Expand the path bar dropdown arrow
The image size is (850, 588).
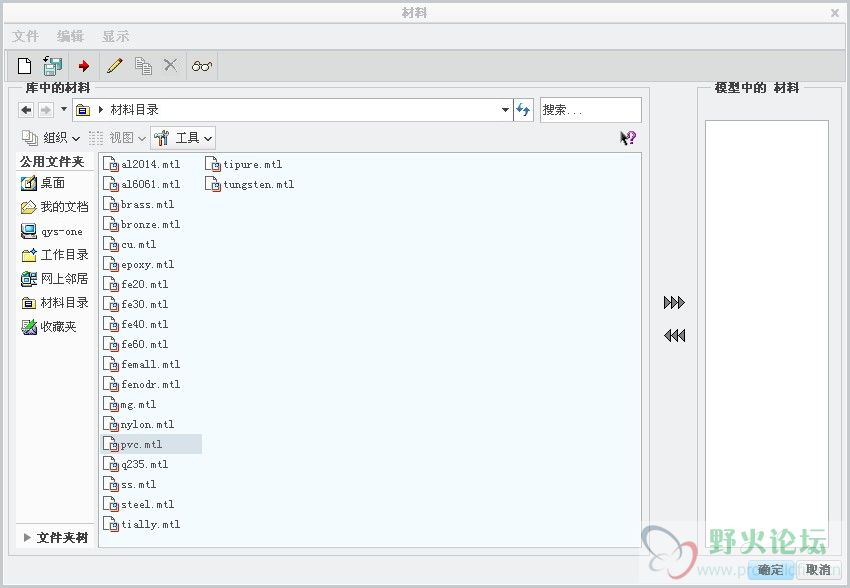(x=505, y=110)
